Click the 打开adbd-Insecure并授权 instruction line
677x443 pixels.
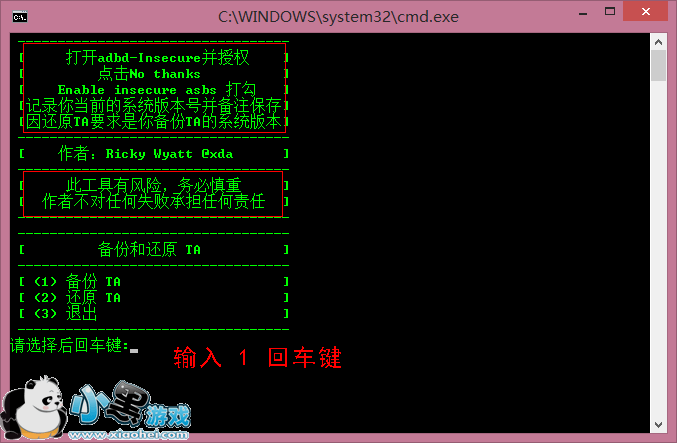point(158,57)
